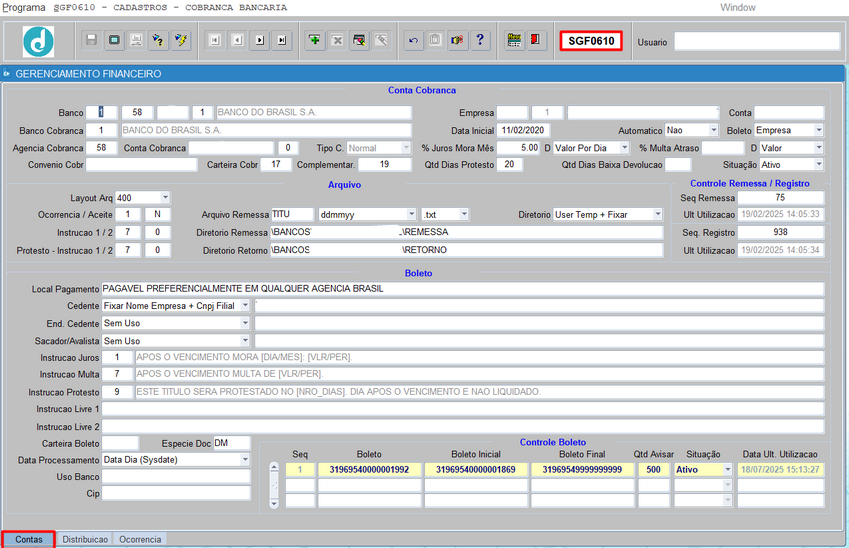This screenshot has width=849, height=548.
Task: Go to the previous record
Action: pos(238,40)
